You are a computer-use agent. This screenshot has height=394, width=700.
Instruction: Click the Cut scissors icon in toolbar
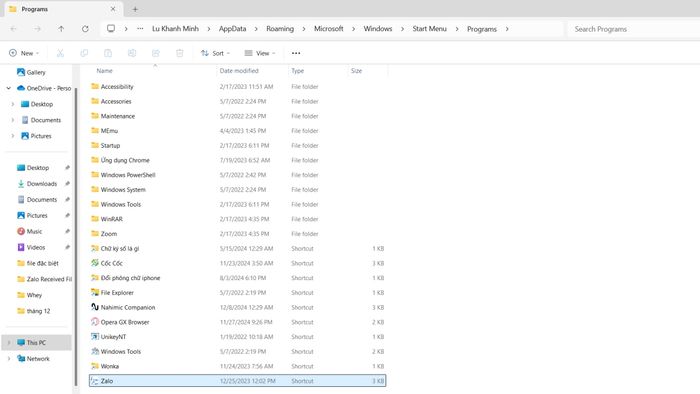tap(60, 53)
